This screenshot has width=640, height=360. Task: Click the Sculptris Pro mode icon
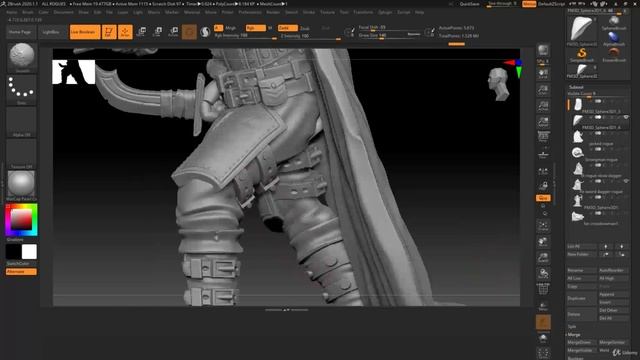205,32
